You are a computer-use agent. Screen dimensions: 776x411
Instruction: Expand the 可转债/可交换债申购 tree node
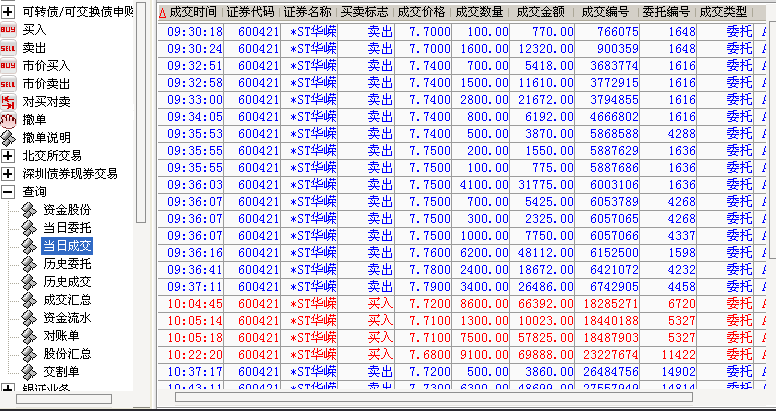(8, 12)
